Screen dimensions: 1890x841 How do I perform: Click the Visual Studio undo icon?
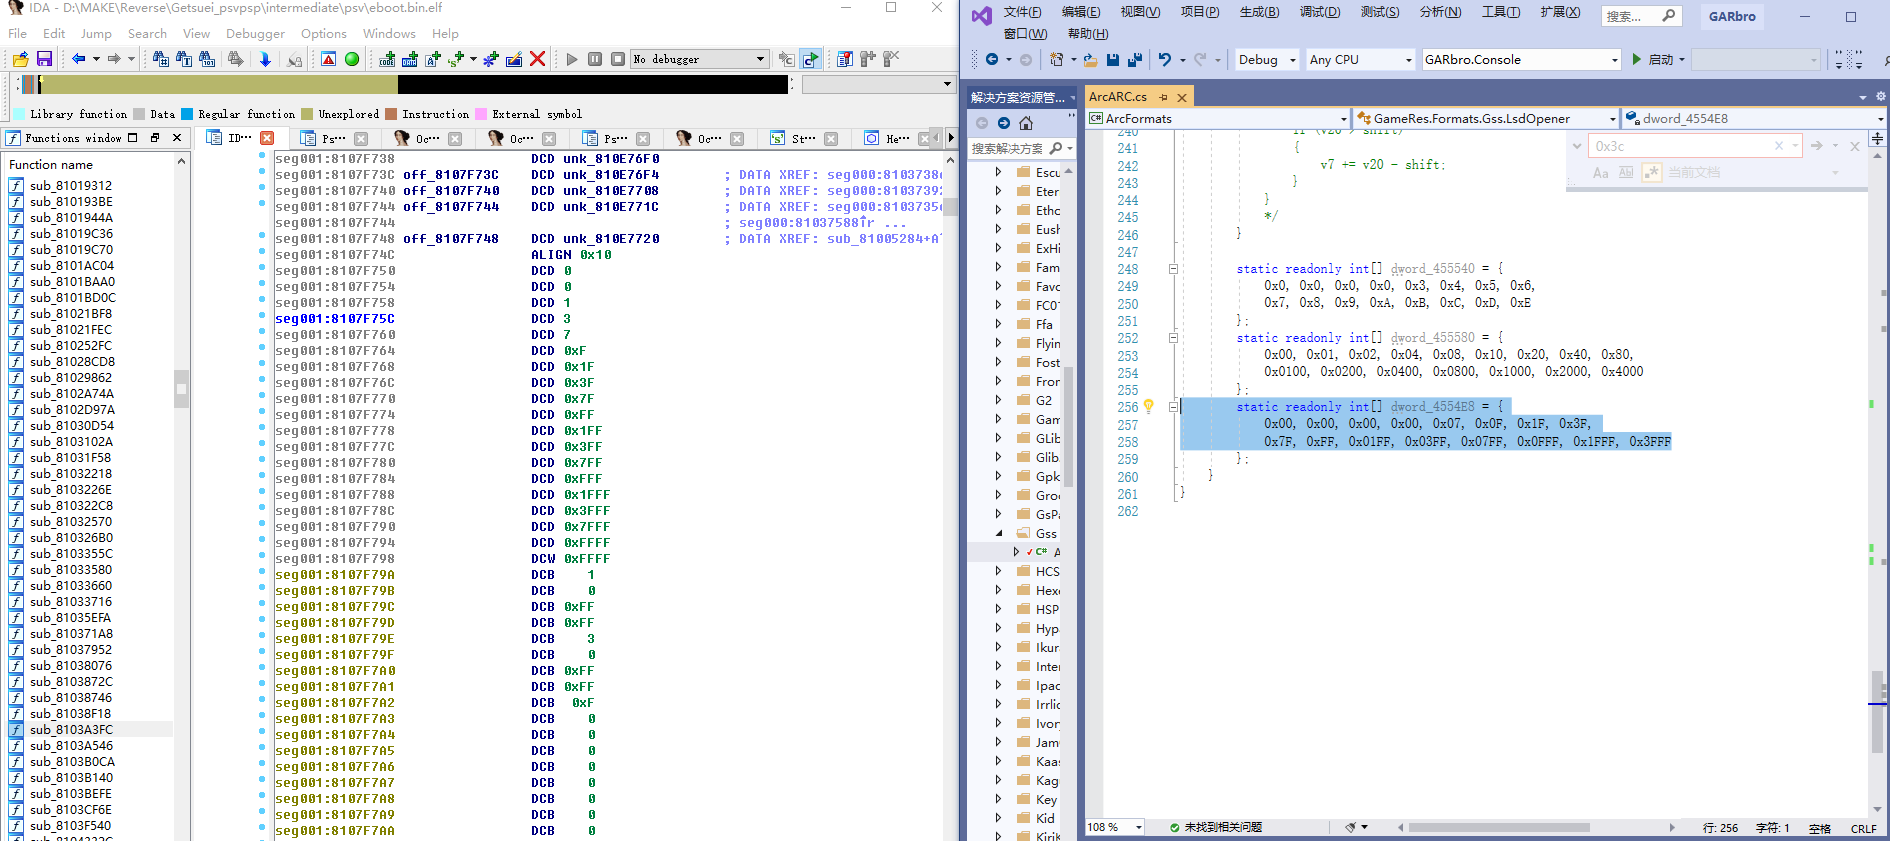pos(1164,60)
